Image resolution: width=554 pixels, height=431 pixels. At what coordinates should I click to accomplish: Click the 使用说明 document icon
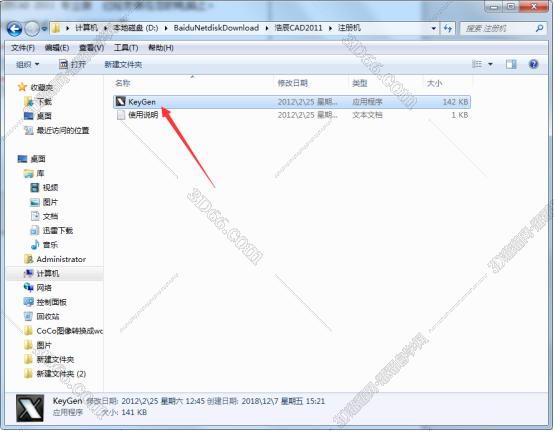click(x=121, y=115)
